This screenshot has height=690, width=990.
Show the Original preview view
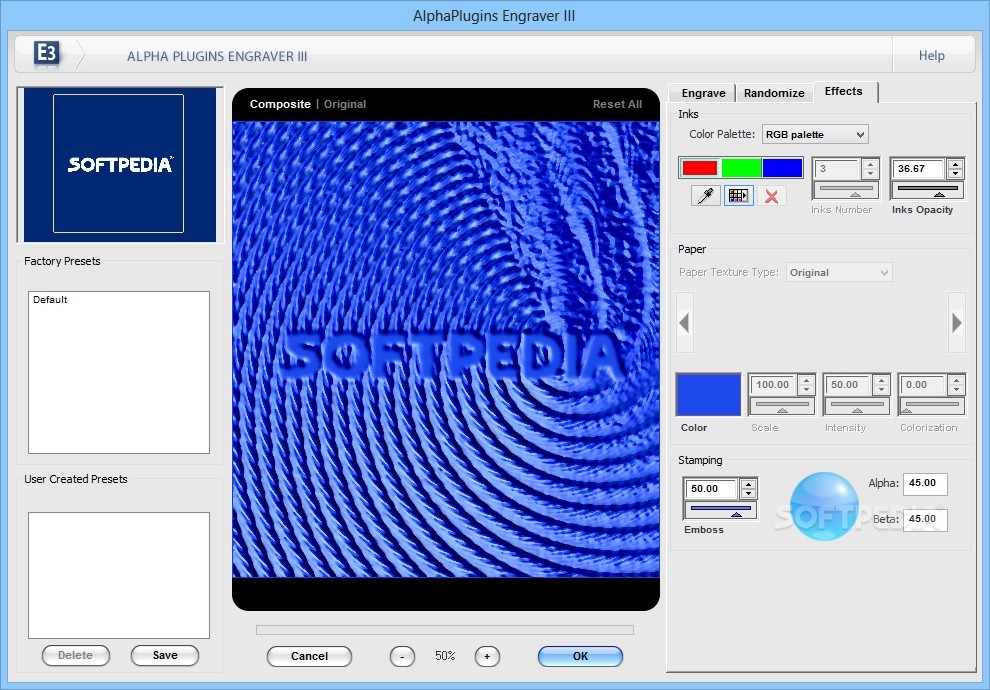(x=345, y=104)
